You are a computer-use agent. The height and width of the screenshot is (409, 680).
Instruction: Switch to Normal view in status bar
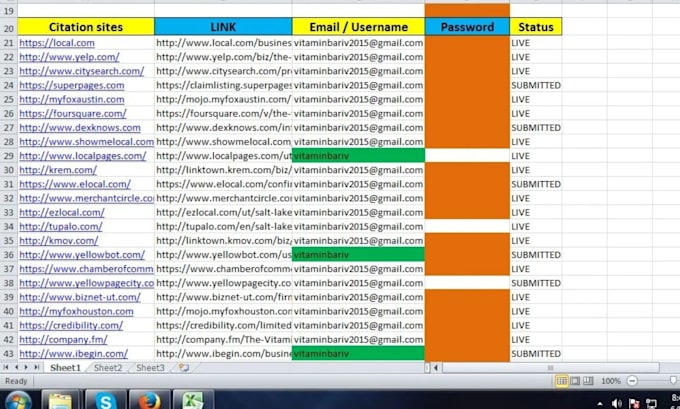[561, 381]
